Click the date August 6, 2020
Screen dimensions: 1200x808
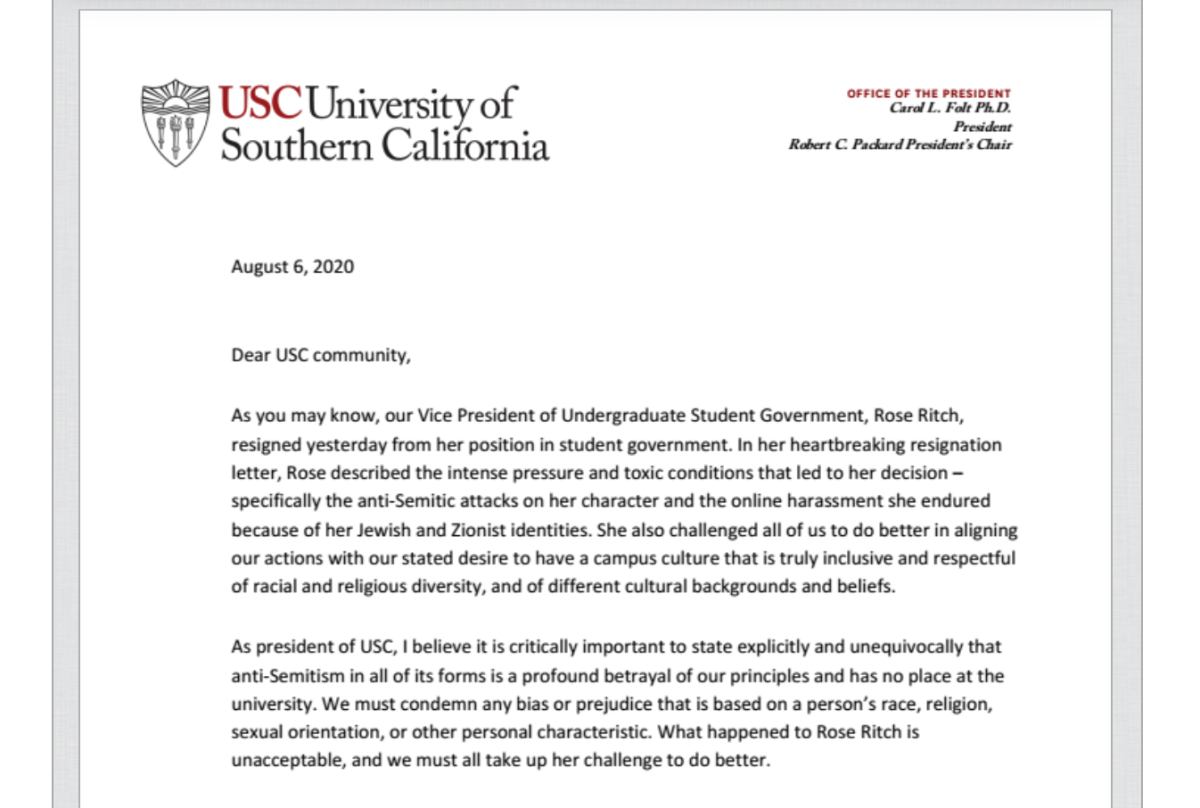[293, 267]
